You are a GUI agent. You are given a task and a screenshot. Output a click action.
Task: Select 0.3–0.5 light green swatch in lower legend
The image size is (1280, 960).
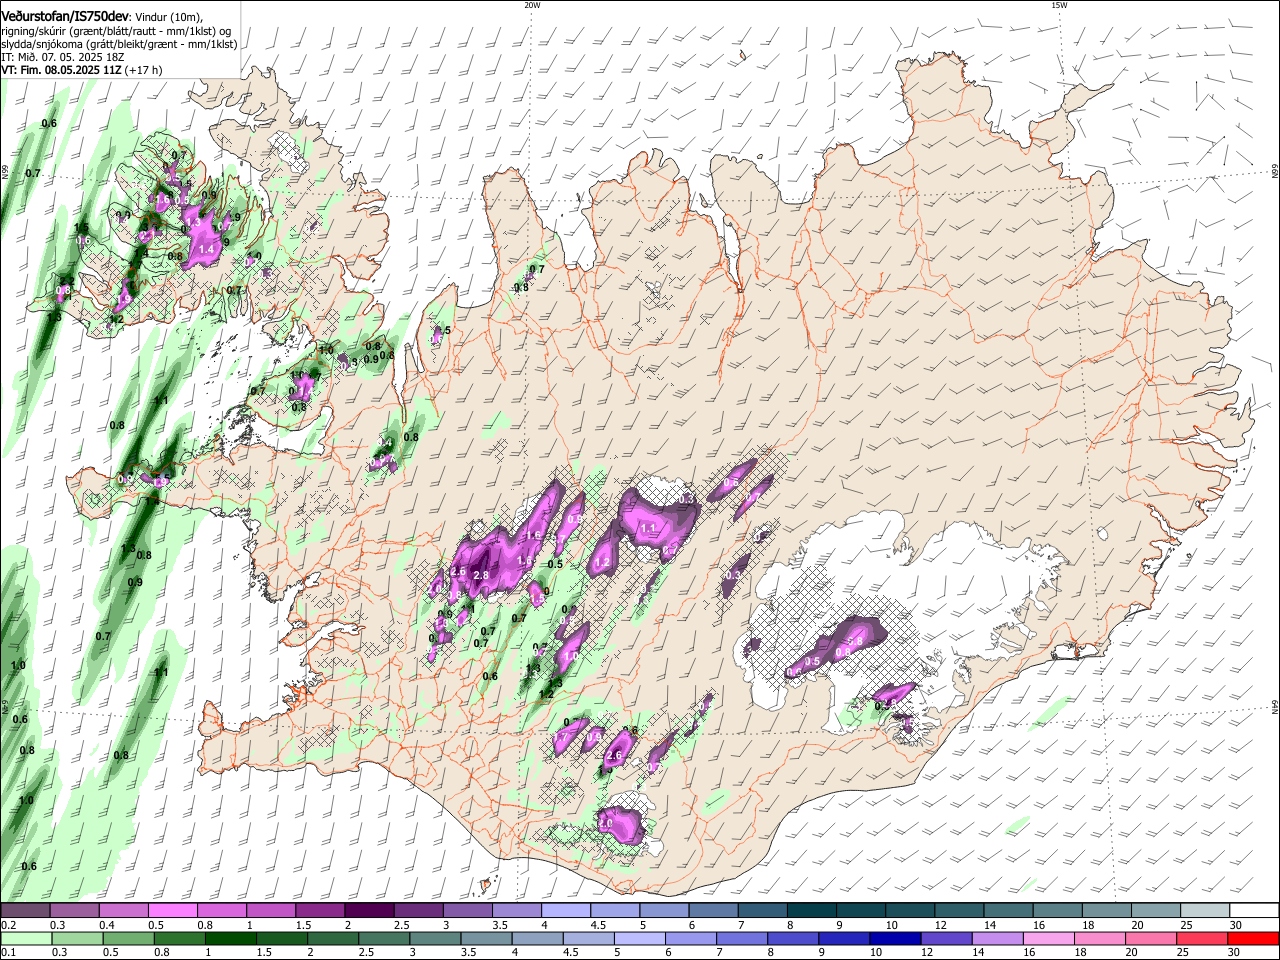[77, 938]
